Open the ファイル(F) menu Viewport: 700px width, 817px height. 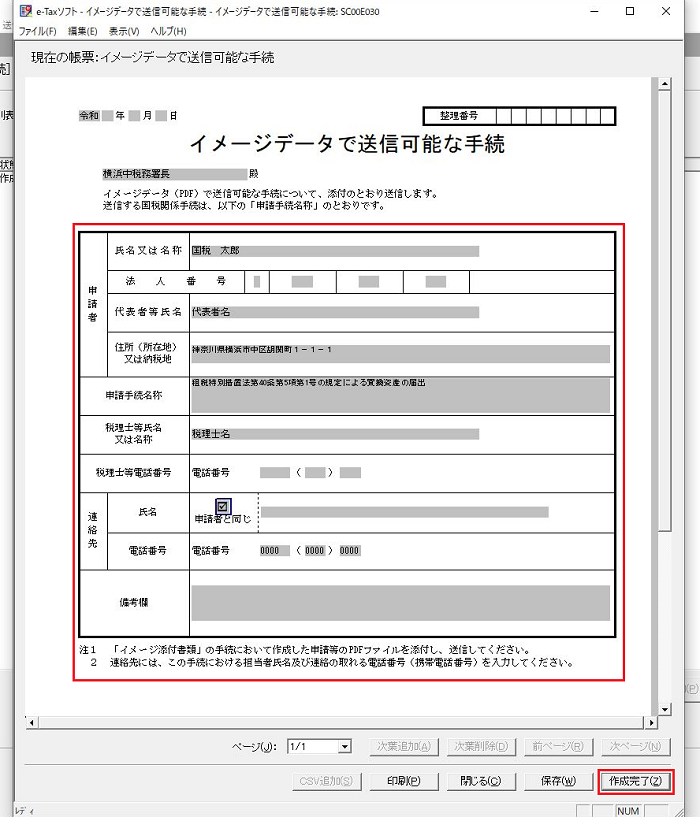click(38, 31)
